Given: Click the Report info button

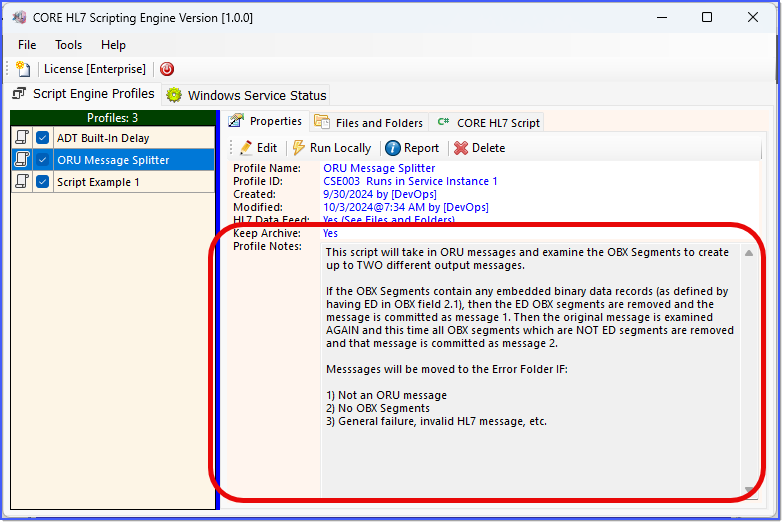Looking at the screenshot, I should (x=412, y=148).
